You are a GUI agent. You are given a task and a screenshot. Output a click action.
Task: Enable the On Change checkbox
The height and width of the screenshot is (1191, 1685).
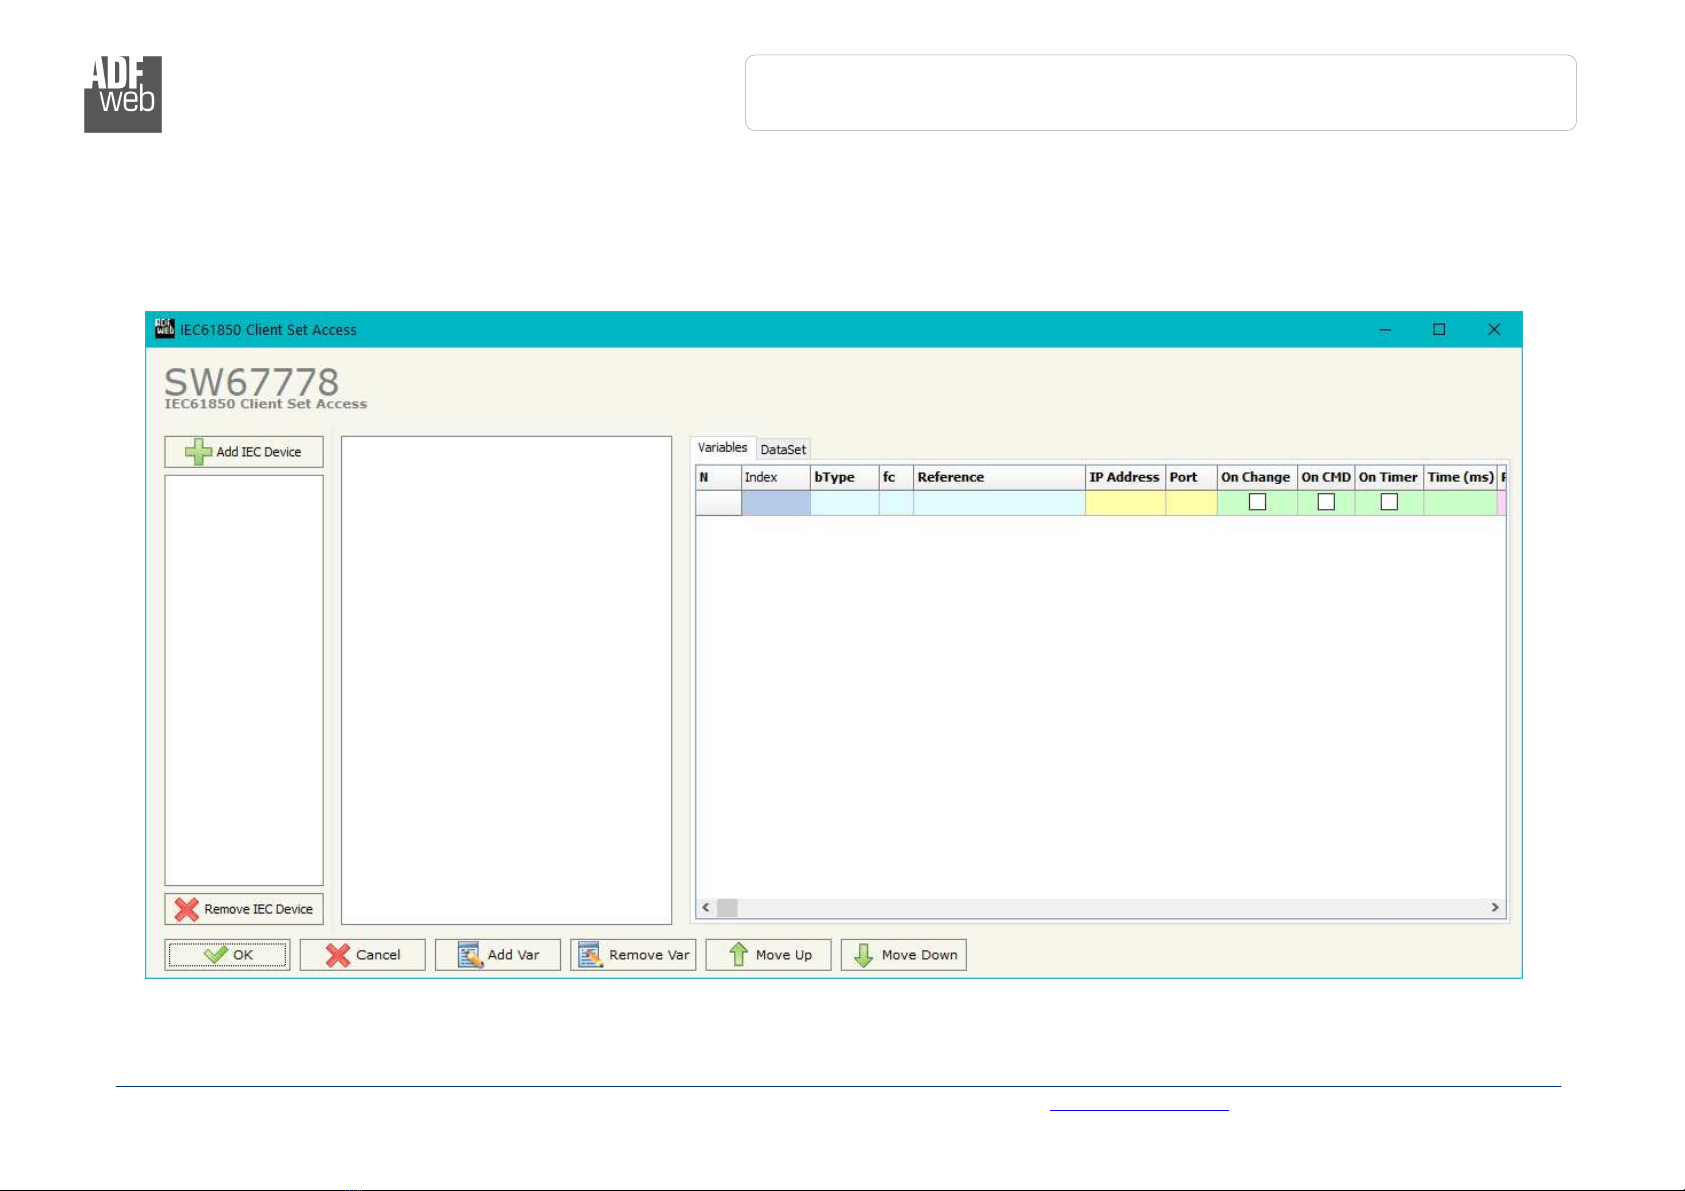click(1258, 502)
